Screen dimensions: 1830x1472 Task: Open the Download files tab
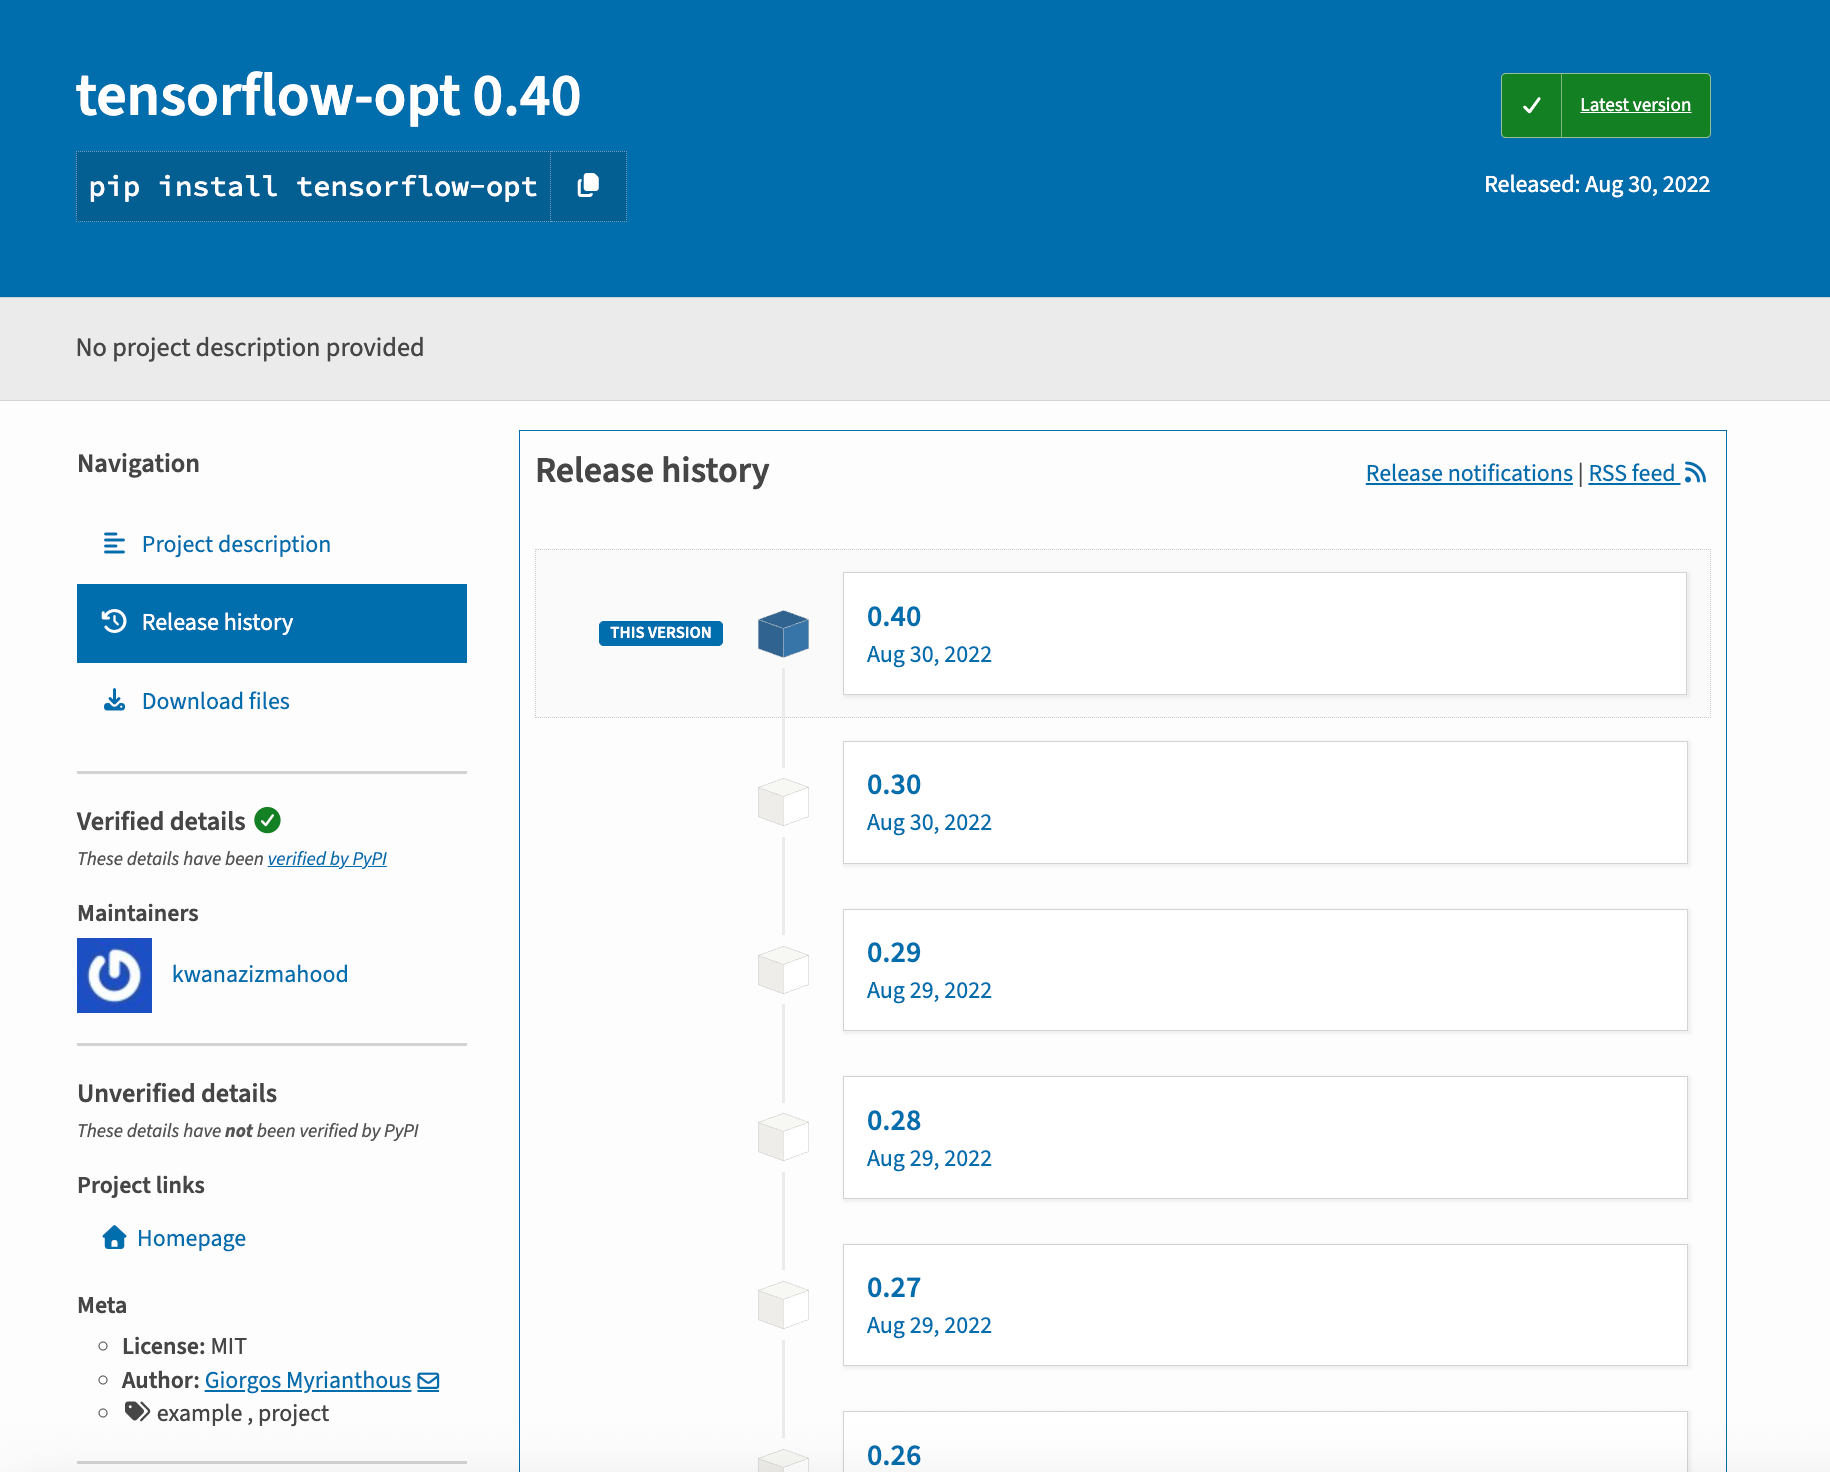[x=272, y=701]
